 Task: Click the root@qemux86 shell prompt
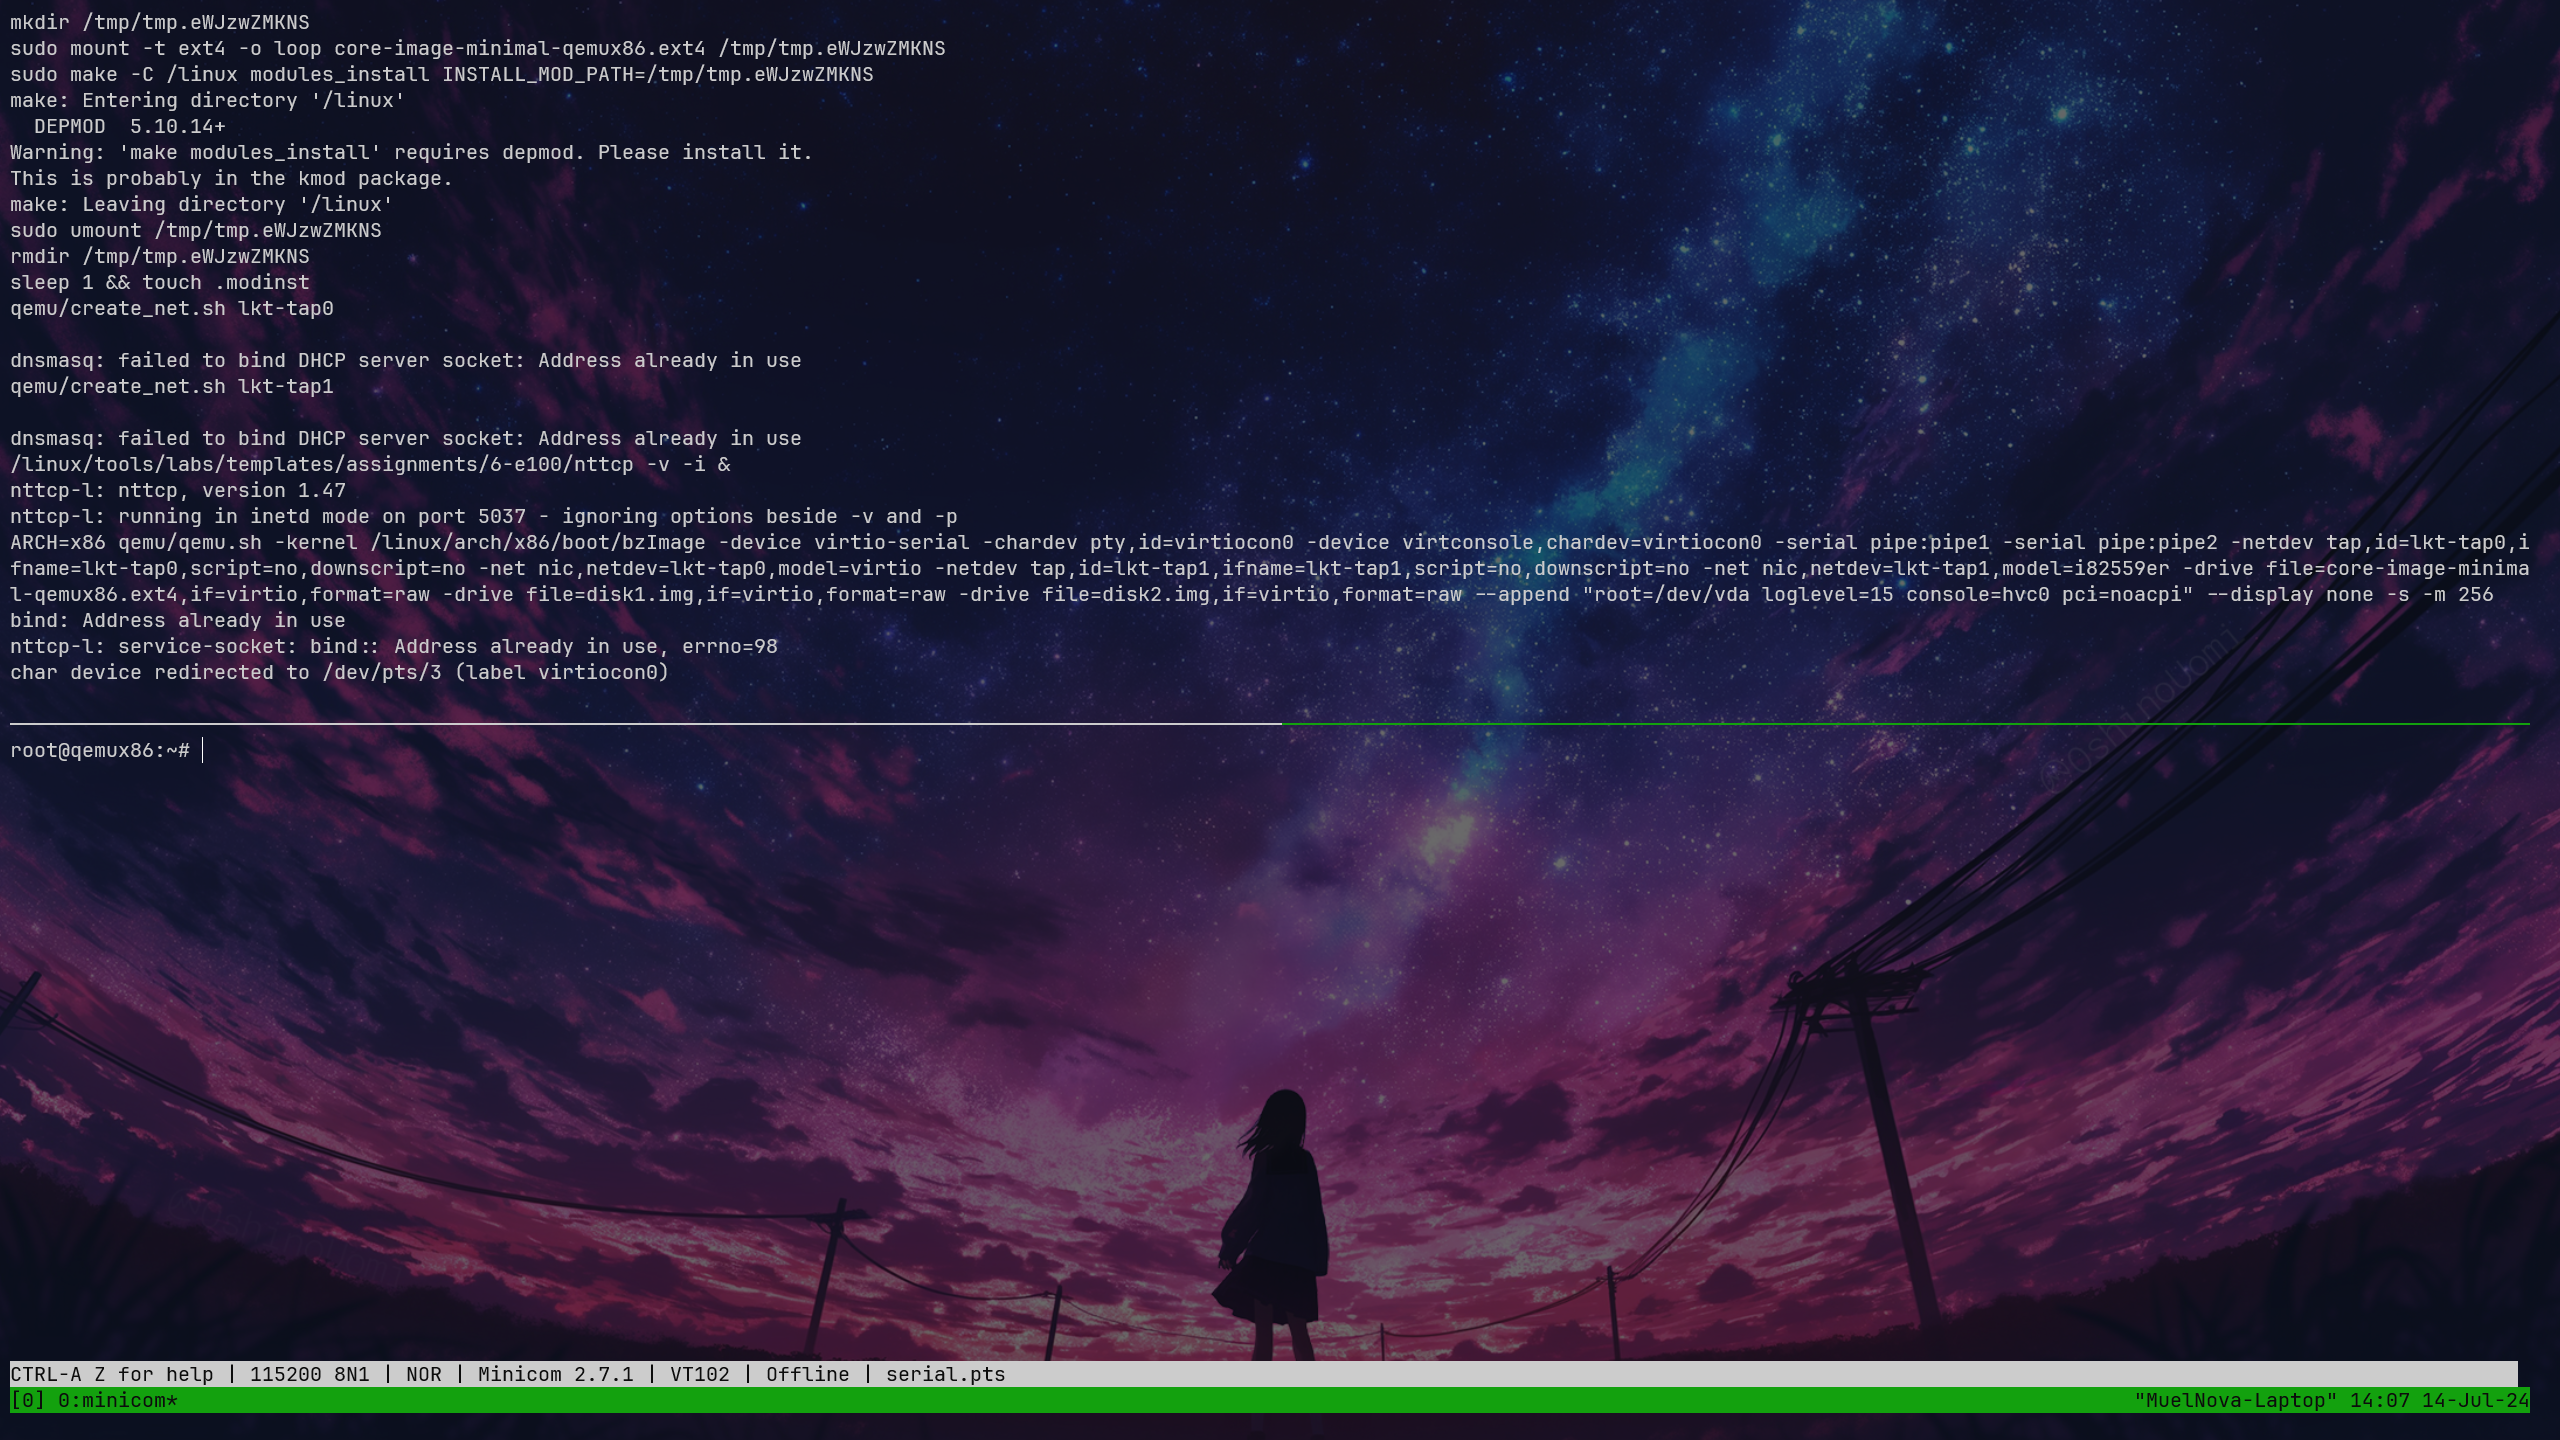[x=99, y=750]
